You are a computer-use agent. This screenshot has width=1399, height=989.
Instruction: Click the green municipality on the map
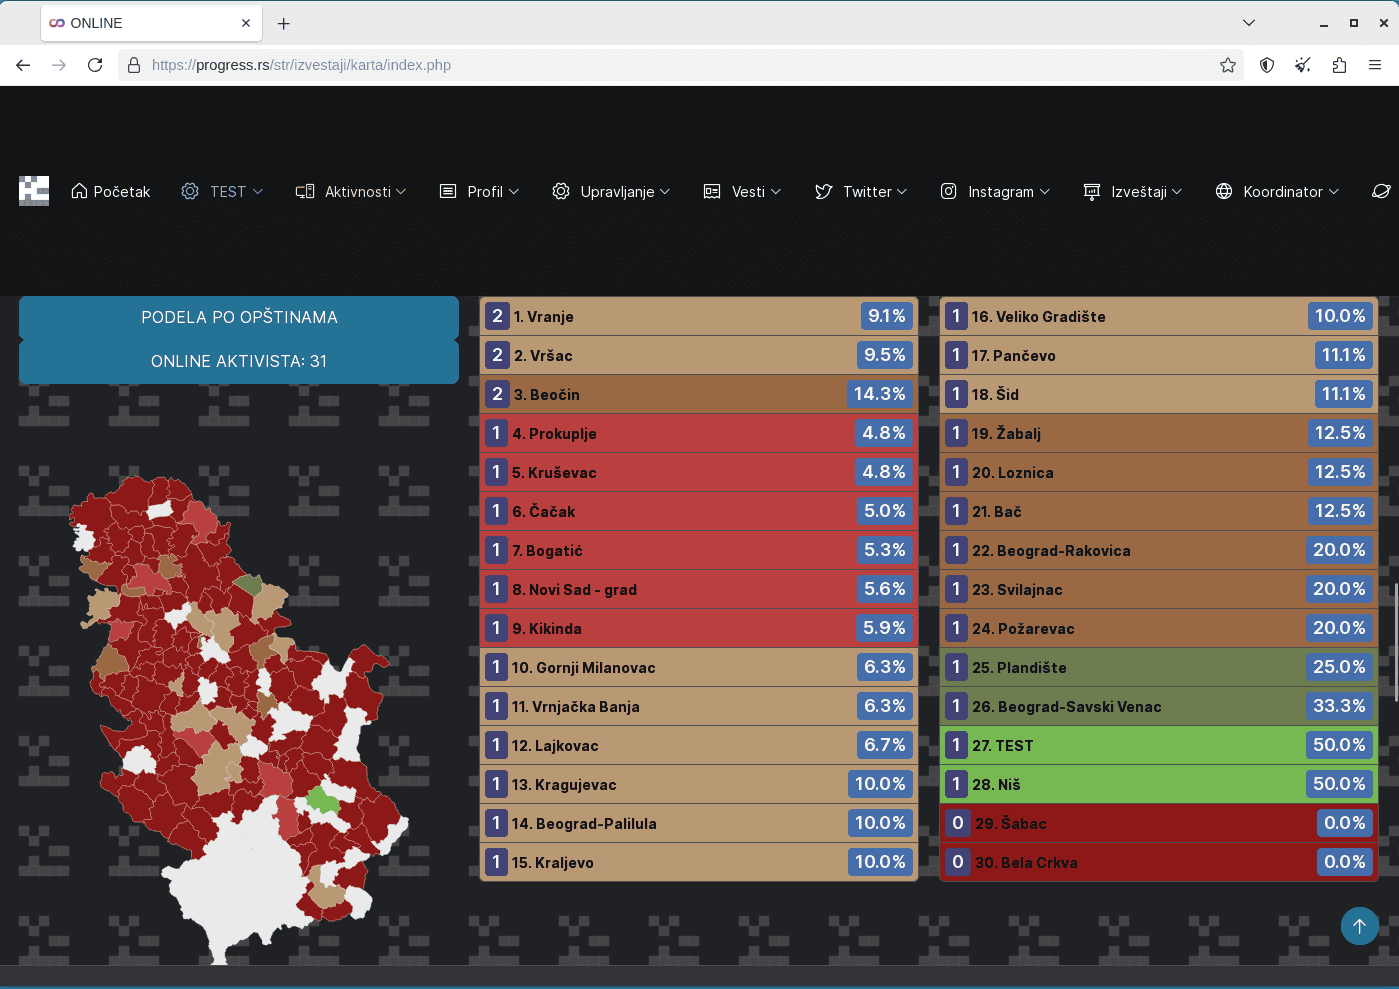[x=323, y=798]
